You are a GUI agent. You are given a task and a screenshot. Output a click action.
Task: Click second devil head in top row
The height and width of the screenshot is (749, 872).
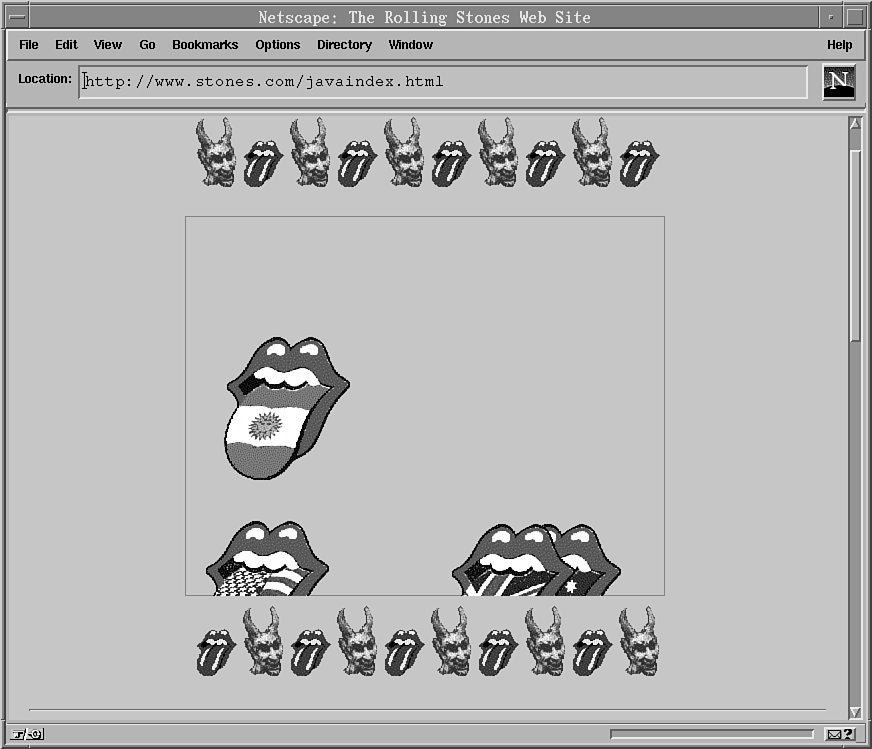309,152
